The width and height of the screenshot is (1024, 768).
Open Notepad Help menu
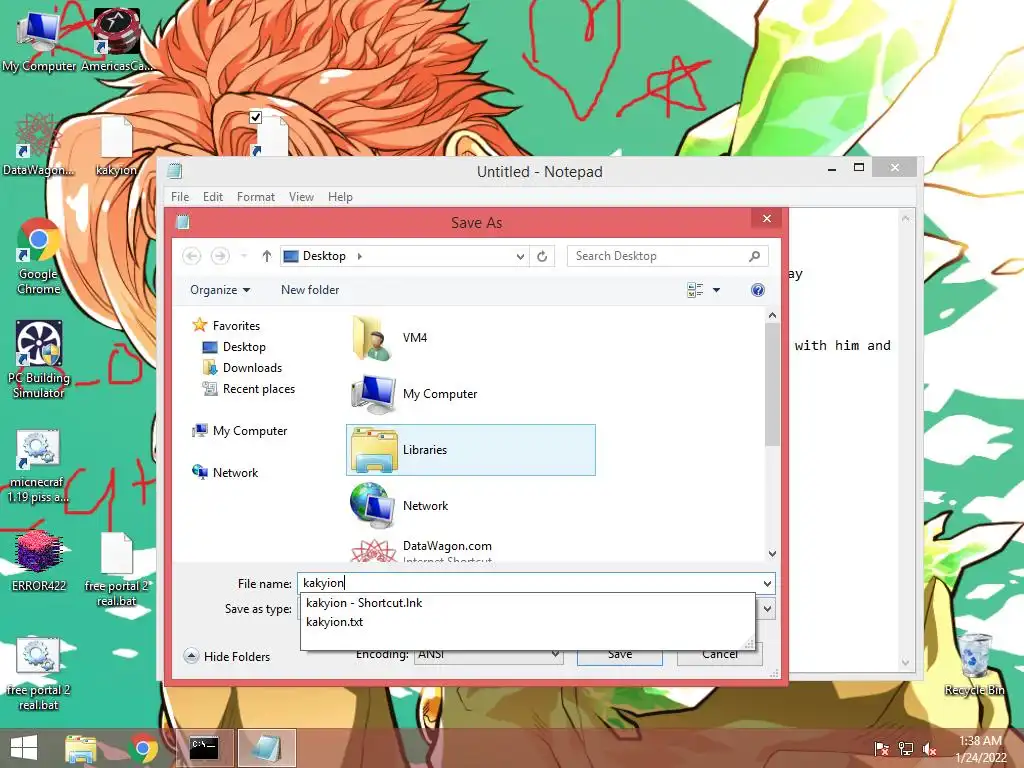click(340, 197)
